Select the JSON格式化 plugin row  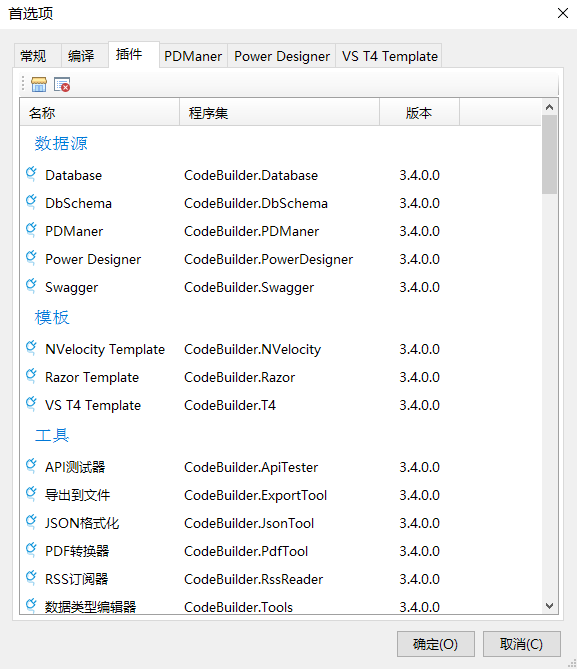coord(280,523)
